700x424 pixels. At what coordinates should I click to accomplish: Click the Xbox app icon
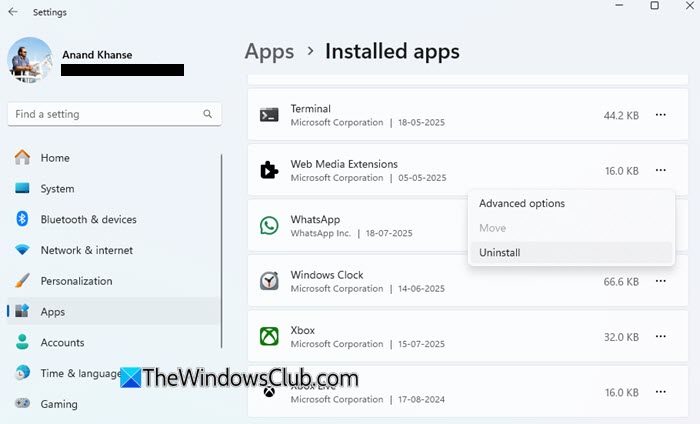(x=269, y=336)
